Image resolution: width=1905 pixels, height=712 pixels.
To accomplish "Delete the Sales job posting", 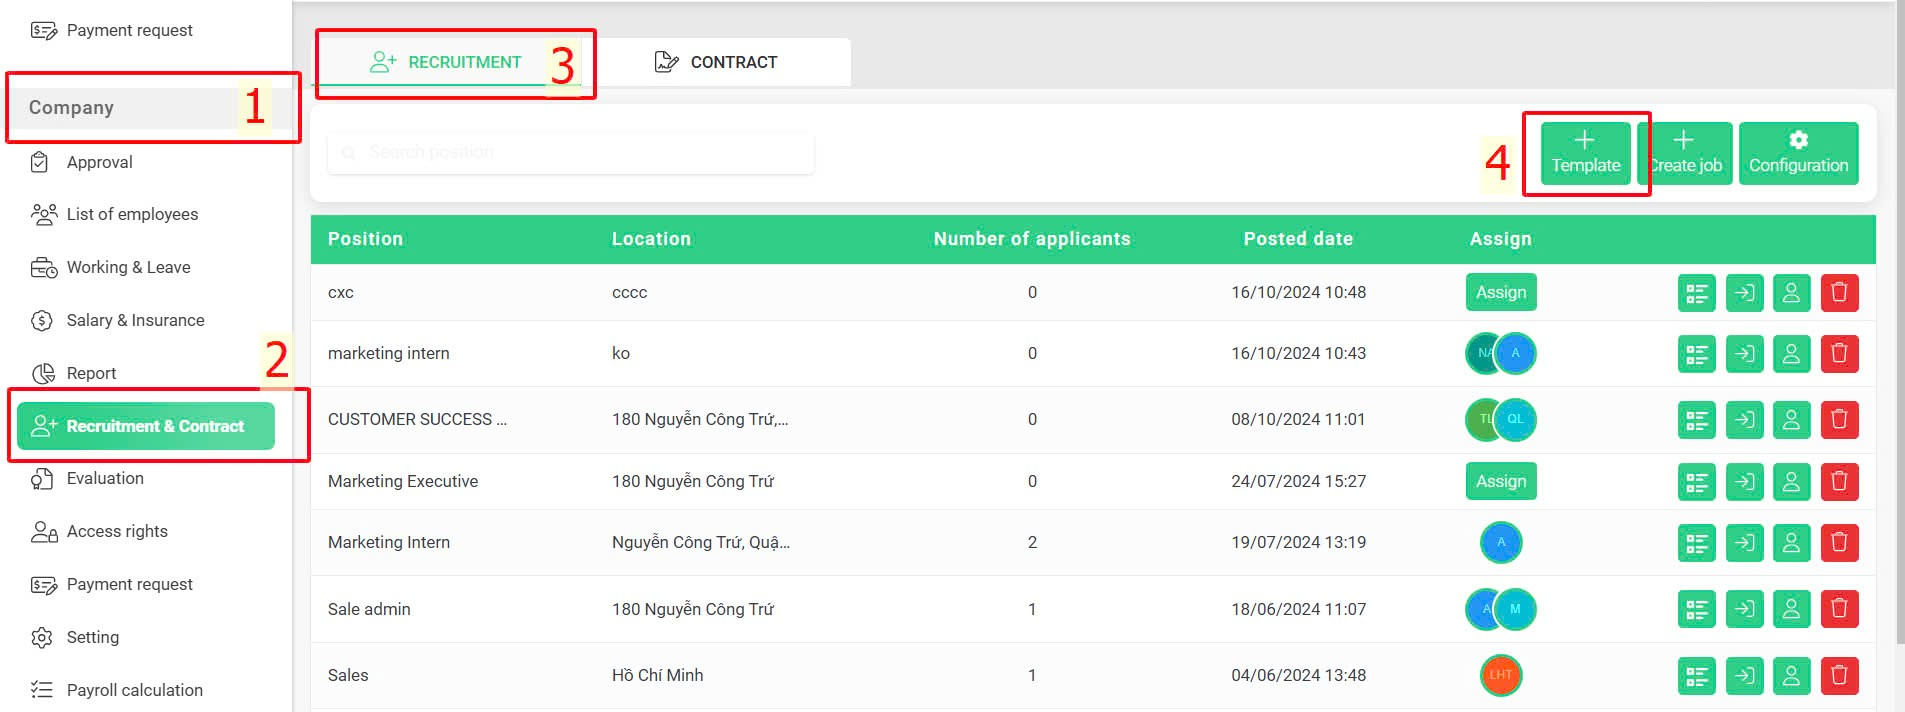I will (1839, 676).
